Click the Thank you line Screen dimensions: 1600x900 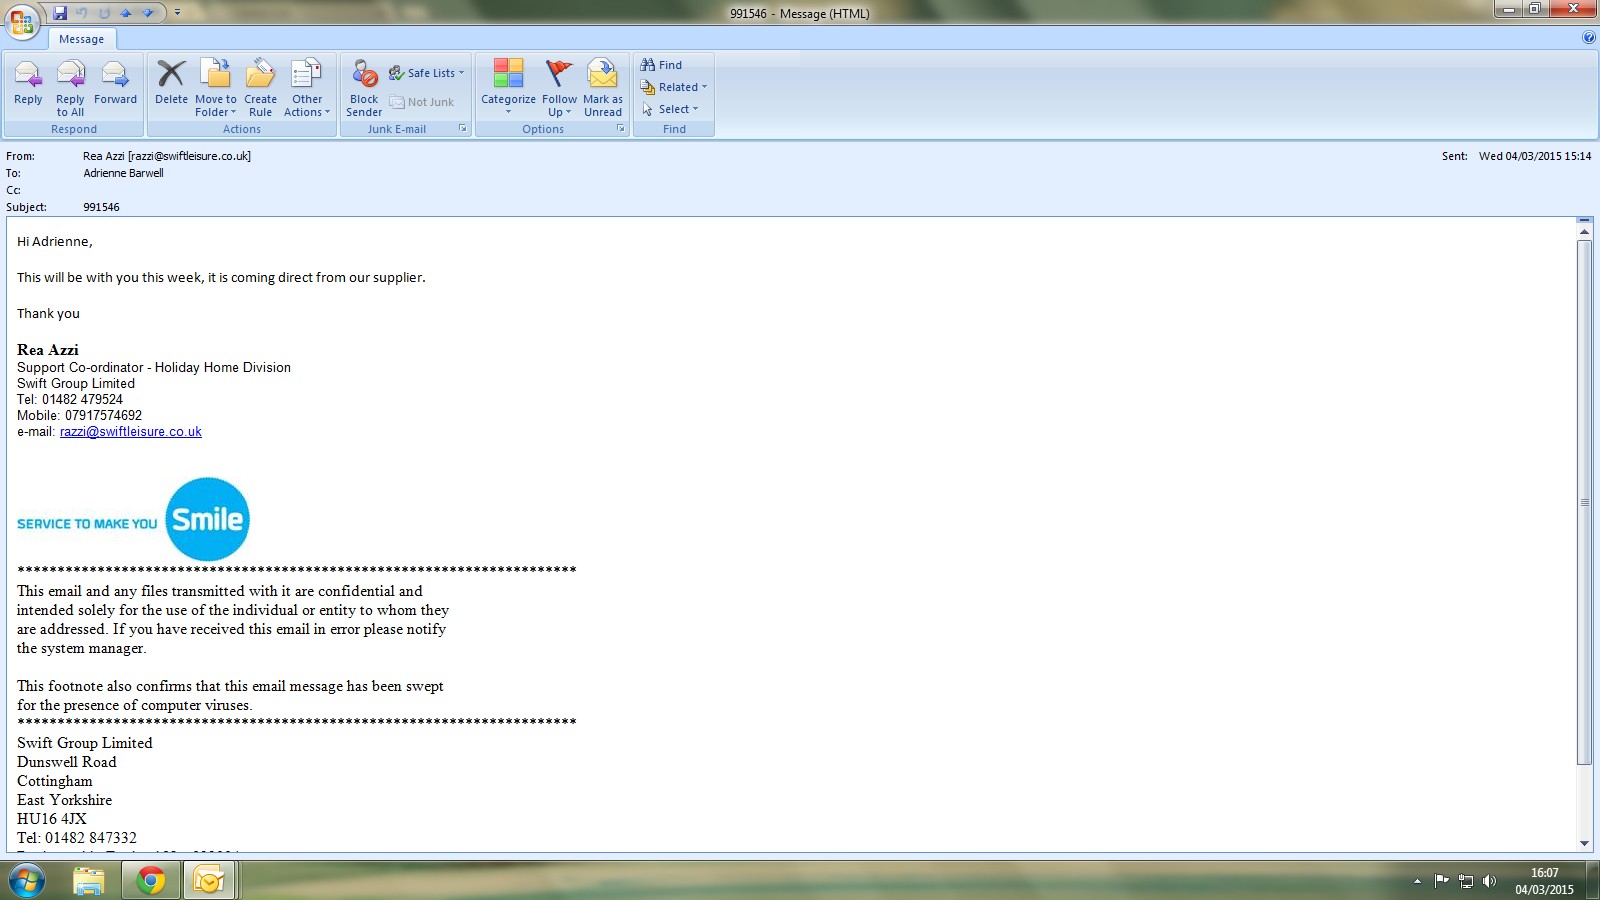(48, 313)
